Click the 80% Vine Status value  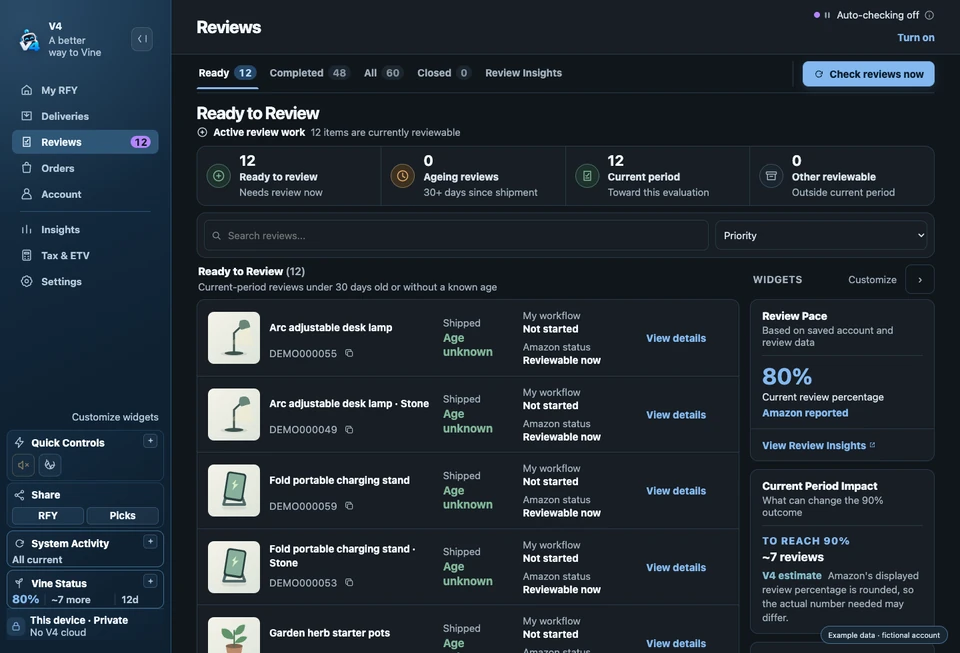26,599
